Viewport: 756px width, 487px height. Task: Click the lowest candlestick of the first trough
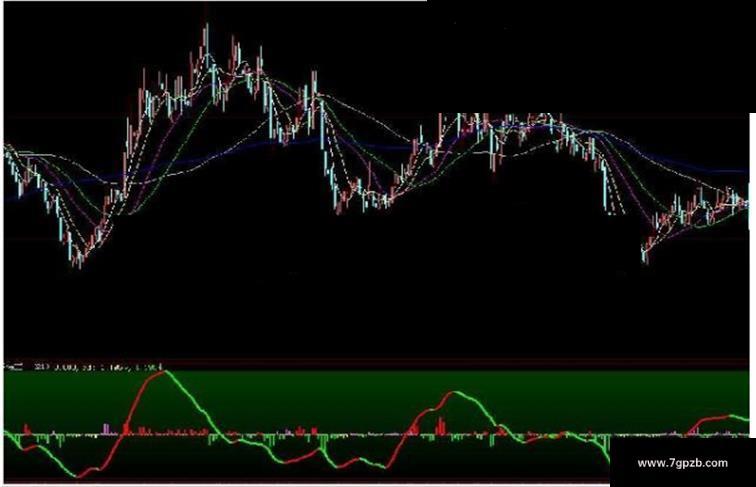click(x=80, y=258)
